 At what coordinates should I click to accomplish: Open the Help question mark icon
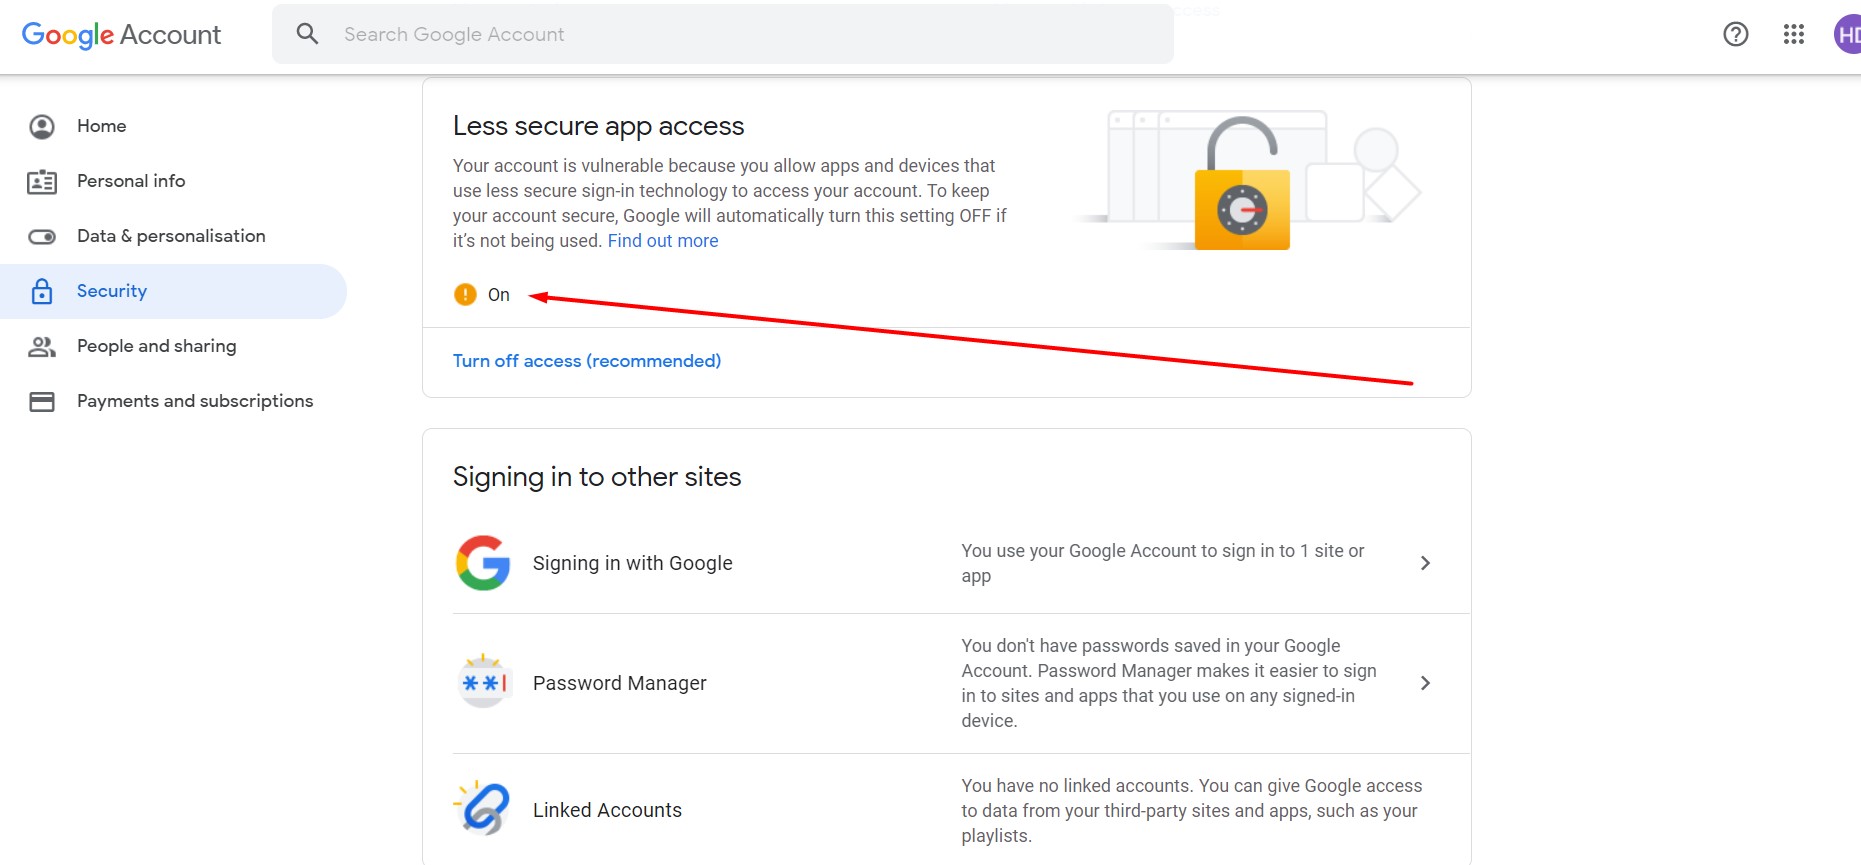1735,34
